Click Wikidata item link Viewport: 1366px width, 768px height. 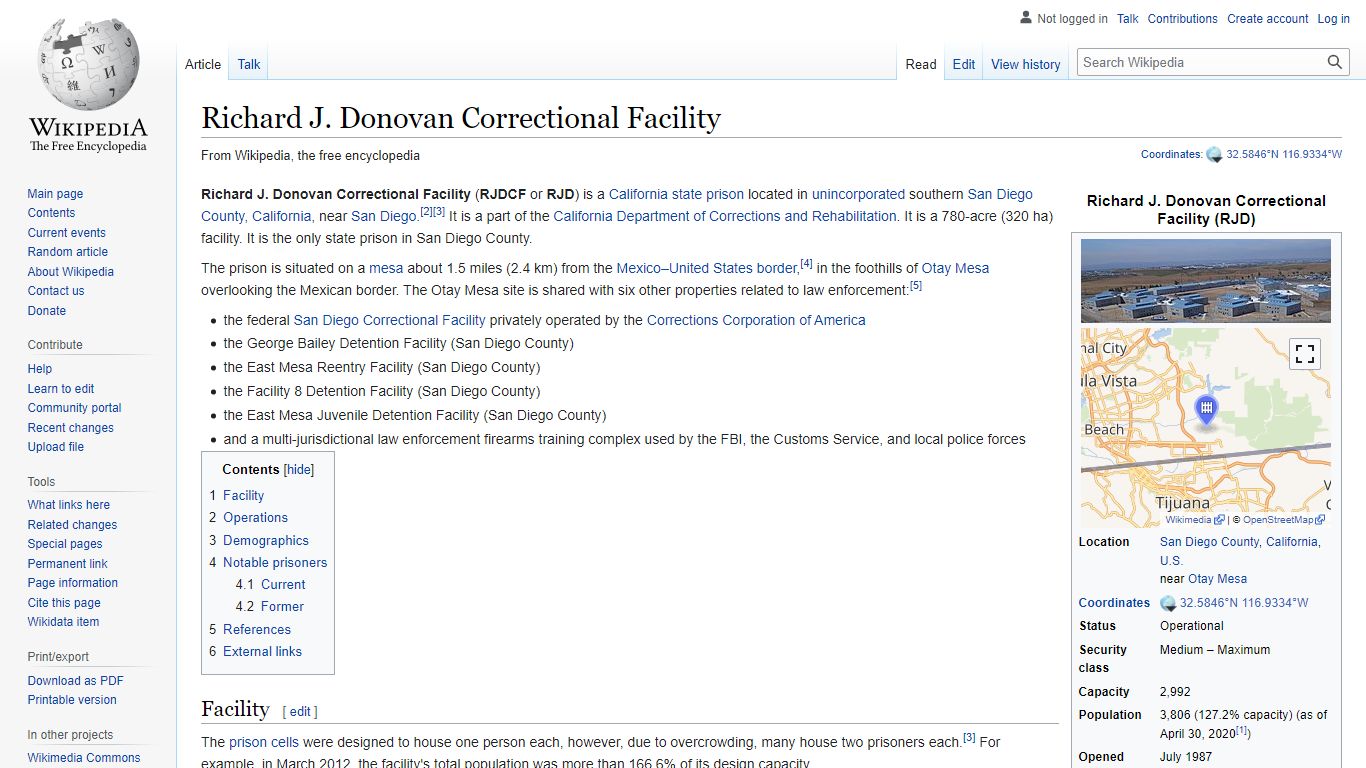(x=63, y=622)
